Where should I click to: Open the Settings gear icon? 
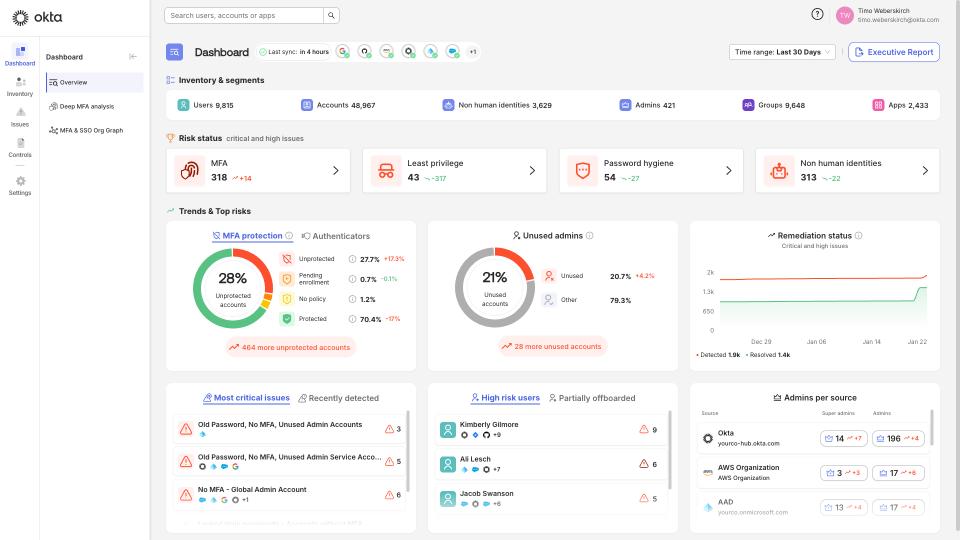pos(20,181)
